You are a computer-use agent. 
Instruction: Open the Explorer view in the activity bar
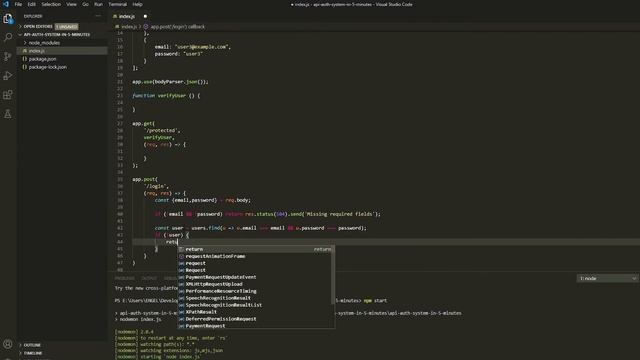[x=8, y=19]
